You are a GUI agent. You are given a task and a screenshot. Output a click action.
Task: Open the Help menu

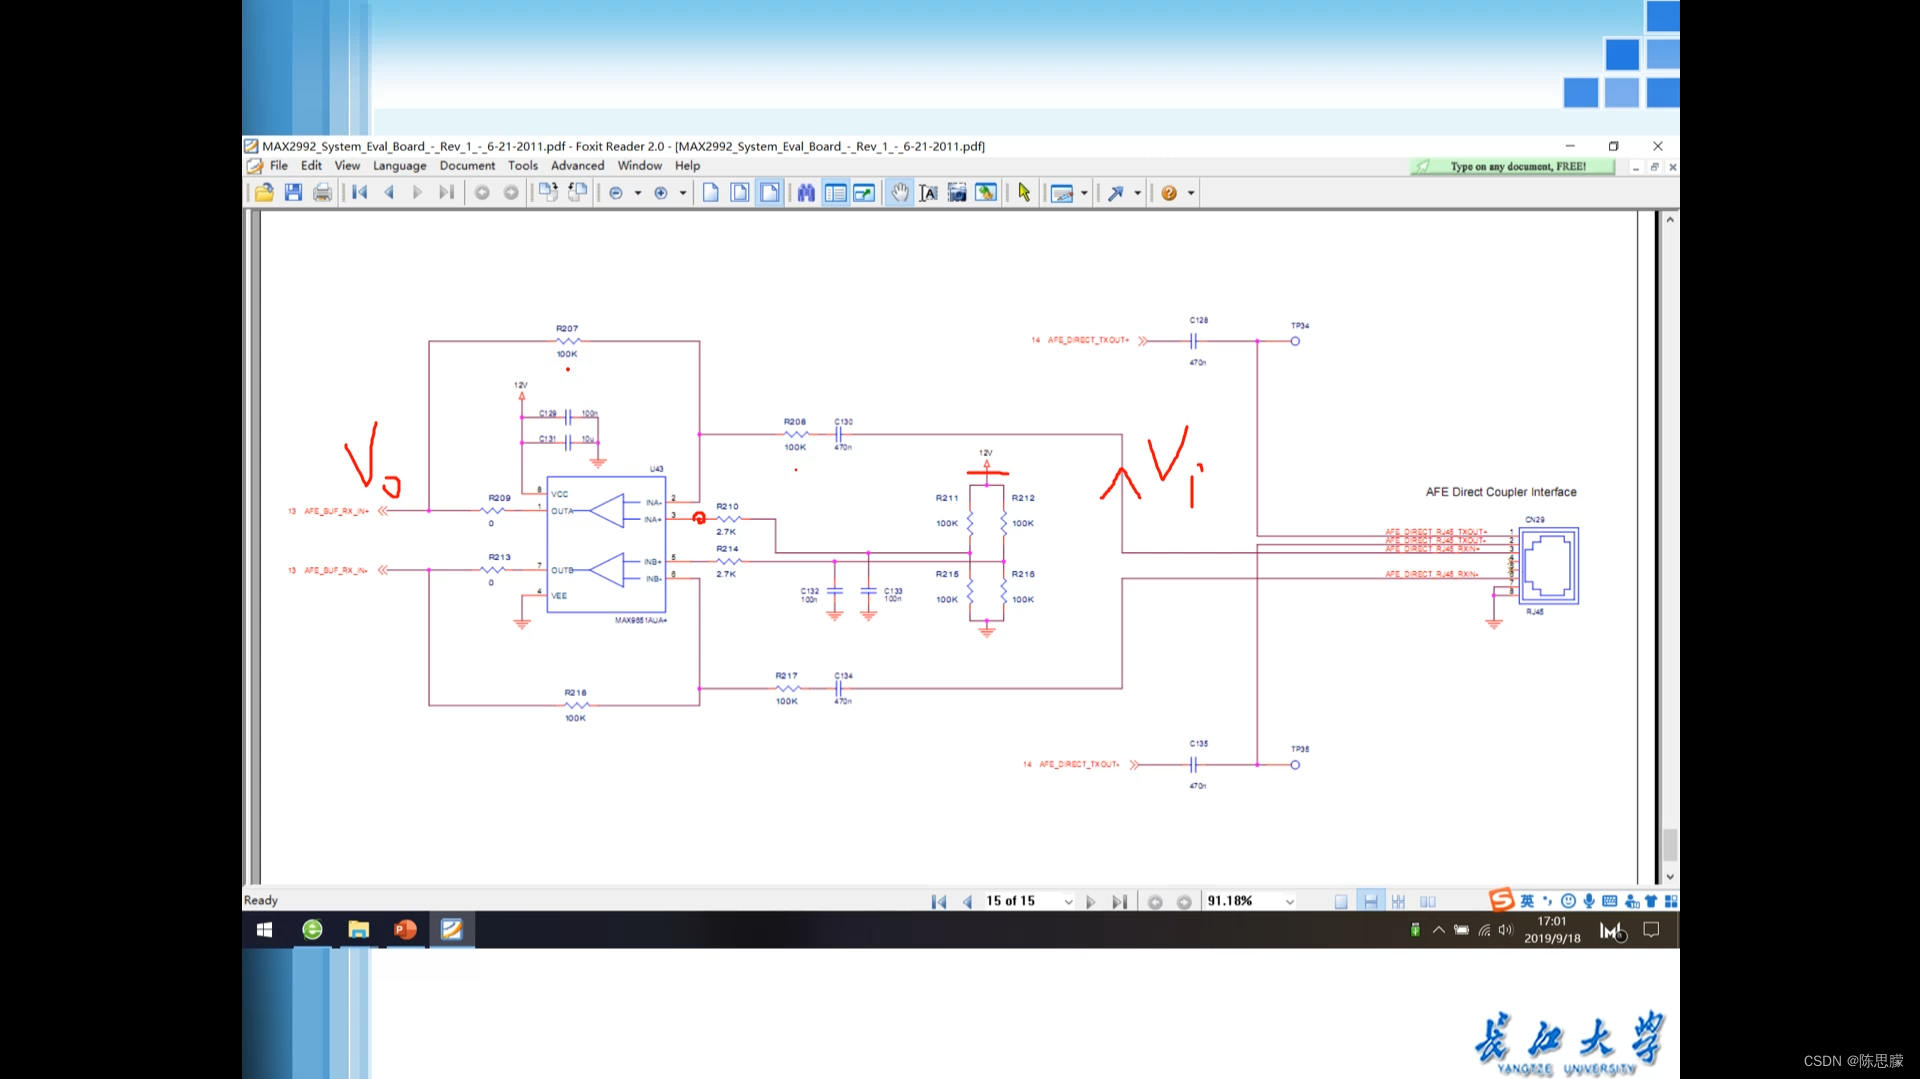[687, 166]
